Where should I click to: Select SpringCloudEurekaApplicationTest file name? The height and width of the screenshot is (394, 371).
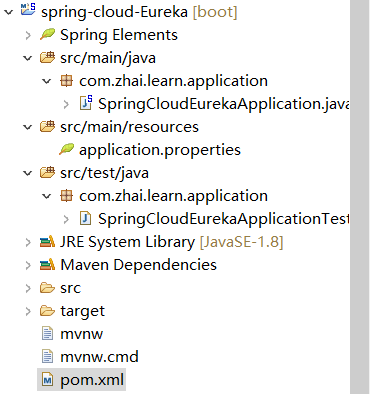coord(224,219)
